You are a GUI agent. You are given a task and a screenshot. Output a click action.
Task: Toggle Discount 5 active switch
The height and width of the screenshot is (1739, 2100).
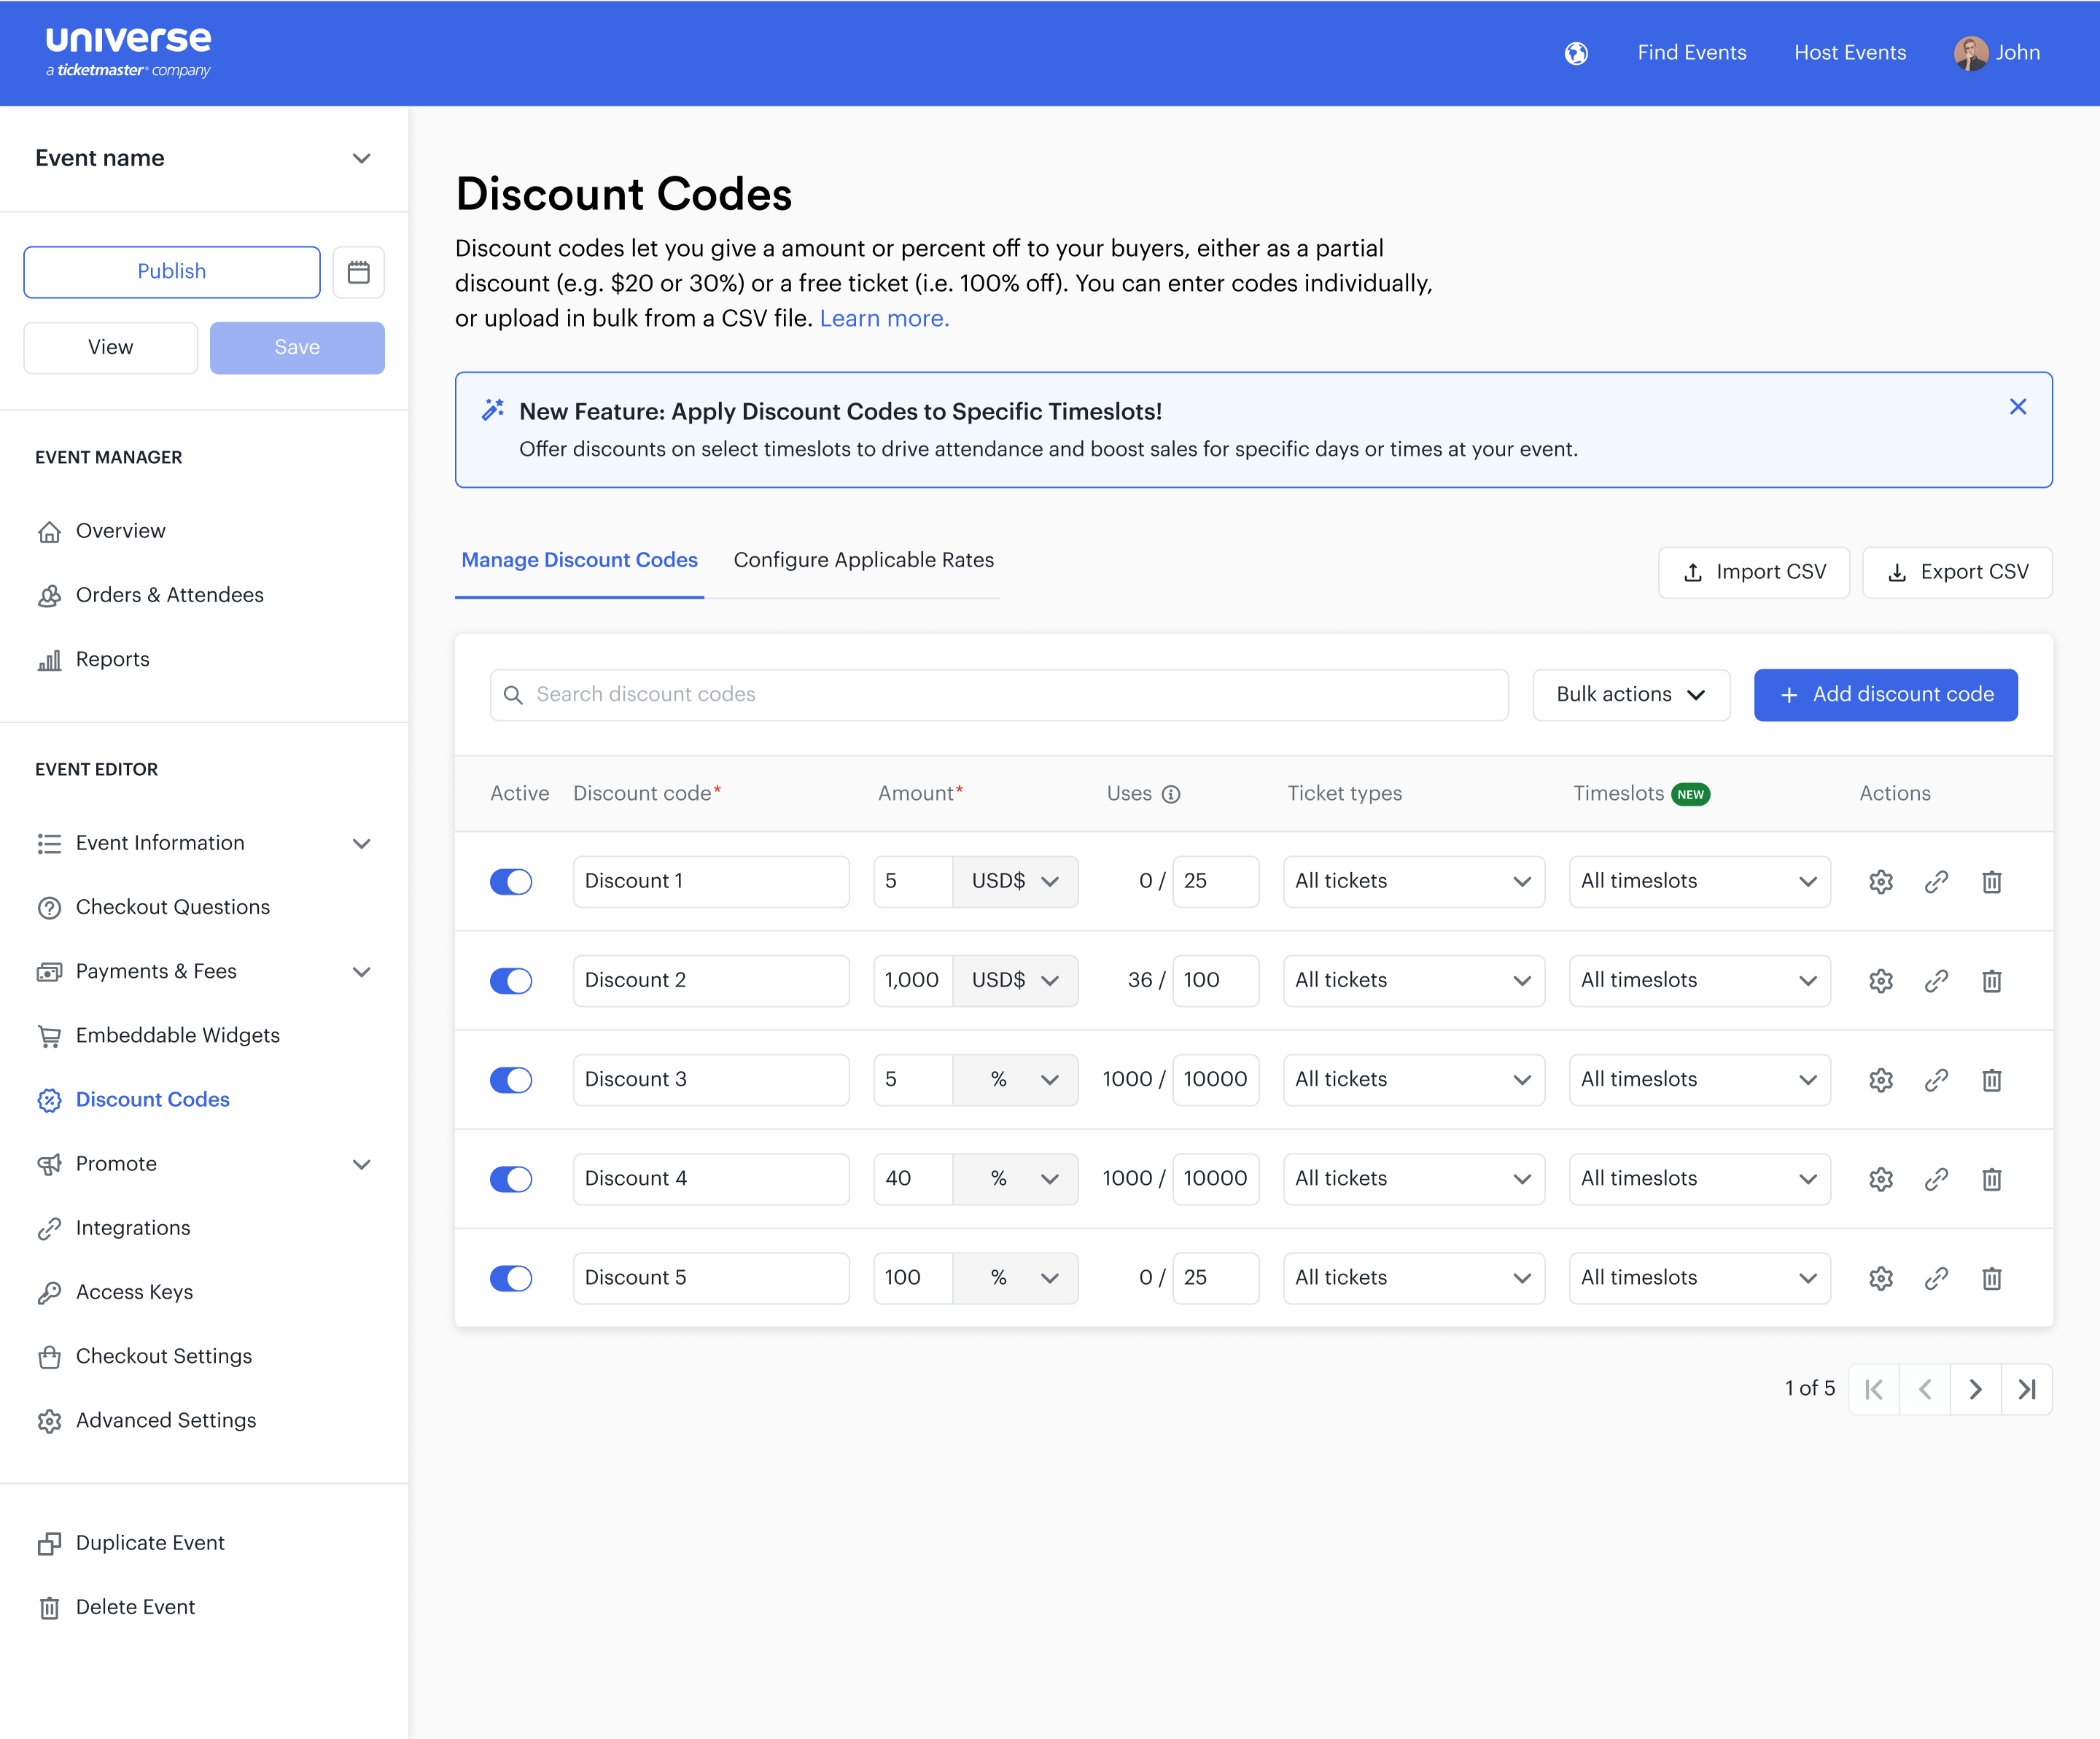tap(511, 1278)
